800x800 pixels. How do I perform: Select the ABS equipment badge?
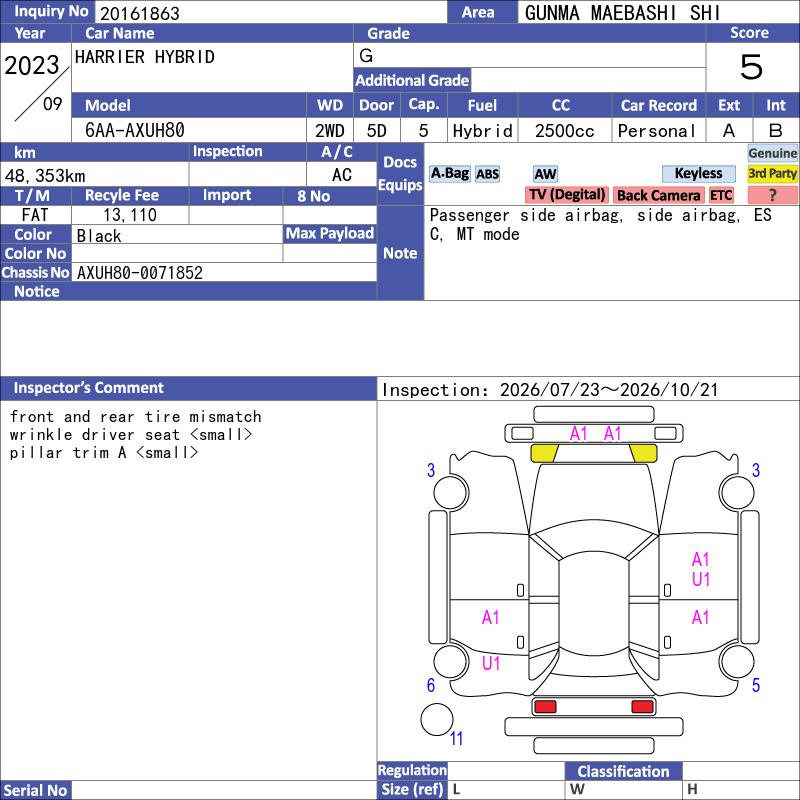coord(487,174)
